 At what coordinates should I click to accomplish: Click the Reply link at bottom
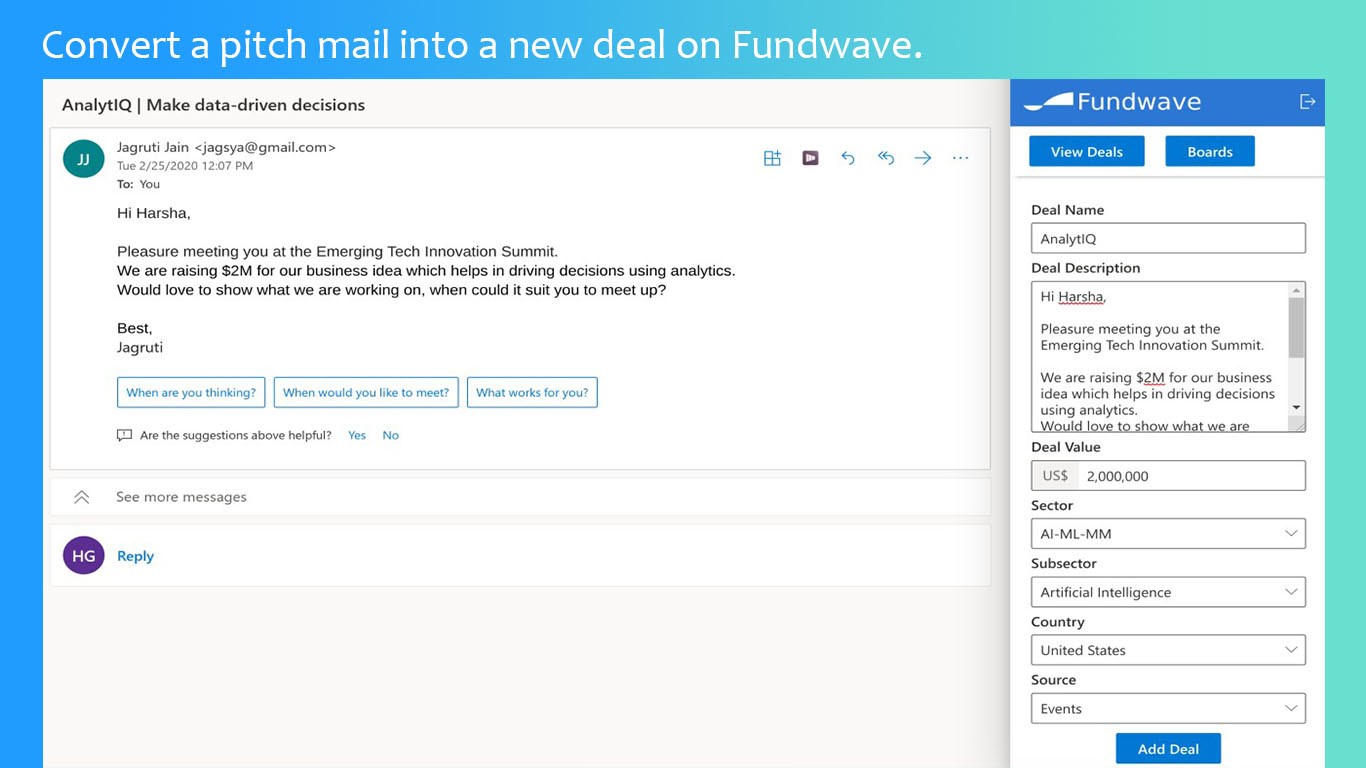click(x=135, y=556)
